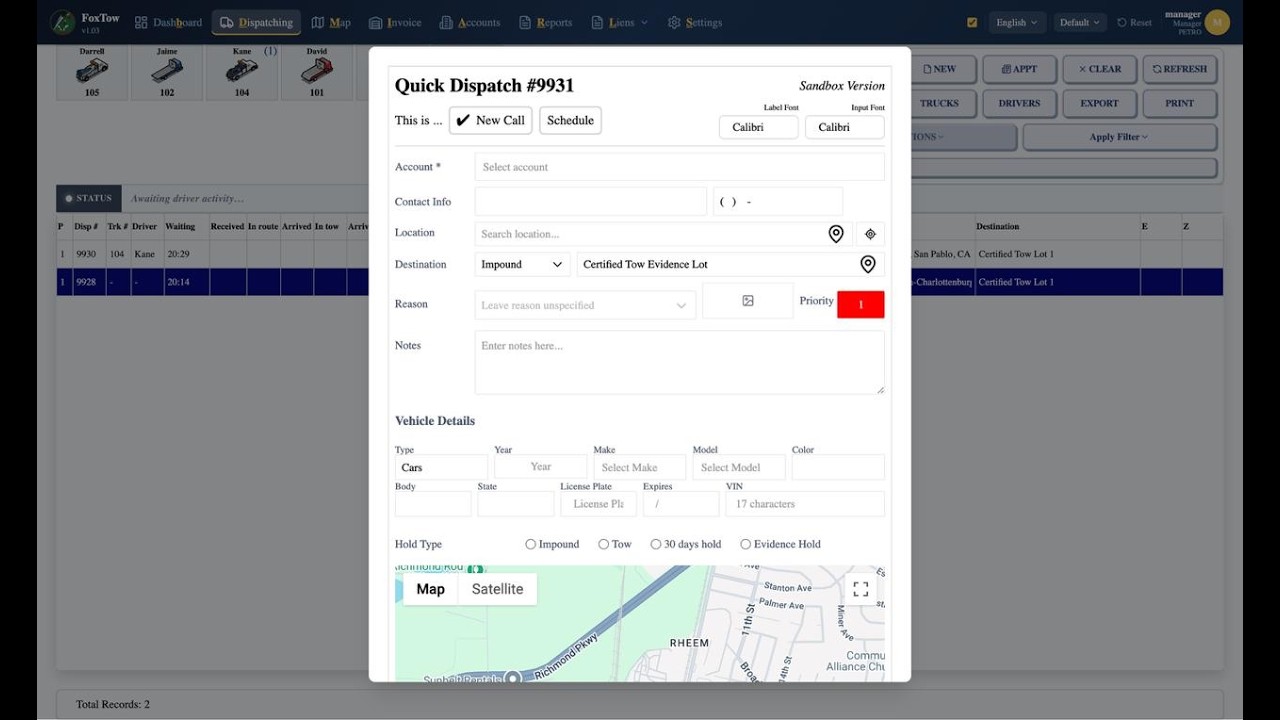Open the DRIVERS list button

(1019, 103)
